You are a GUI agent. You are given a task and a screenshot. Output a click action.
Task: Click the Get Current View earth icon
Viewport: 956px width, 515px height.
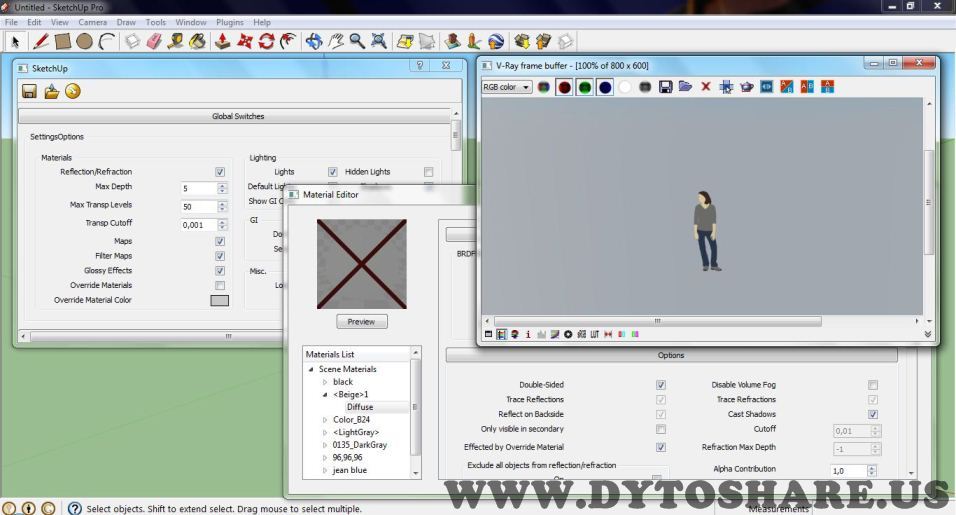click(496, 41)
